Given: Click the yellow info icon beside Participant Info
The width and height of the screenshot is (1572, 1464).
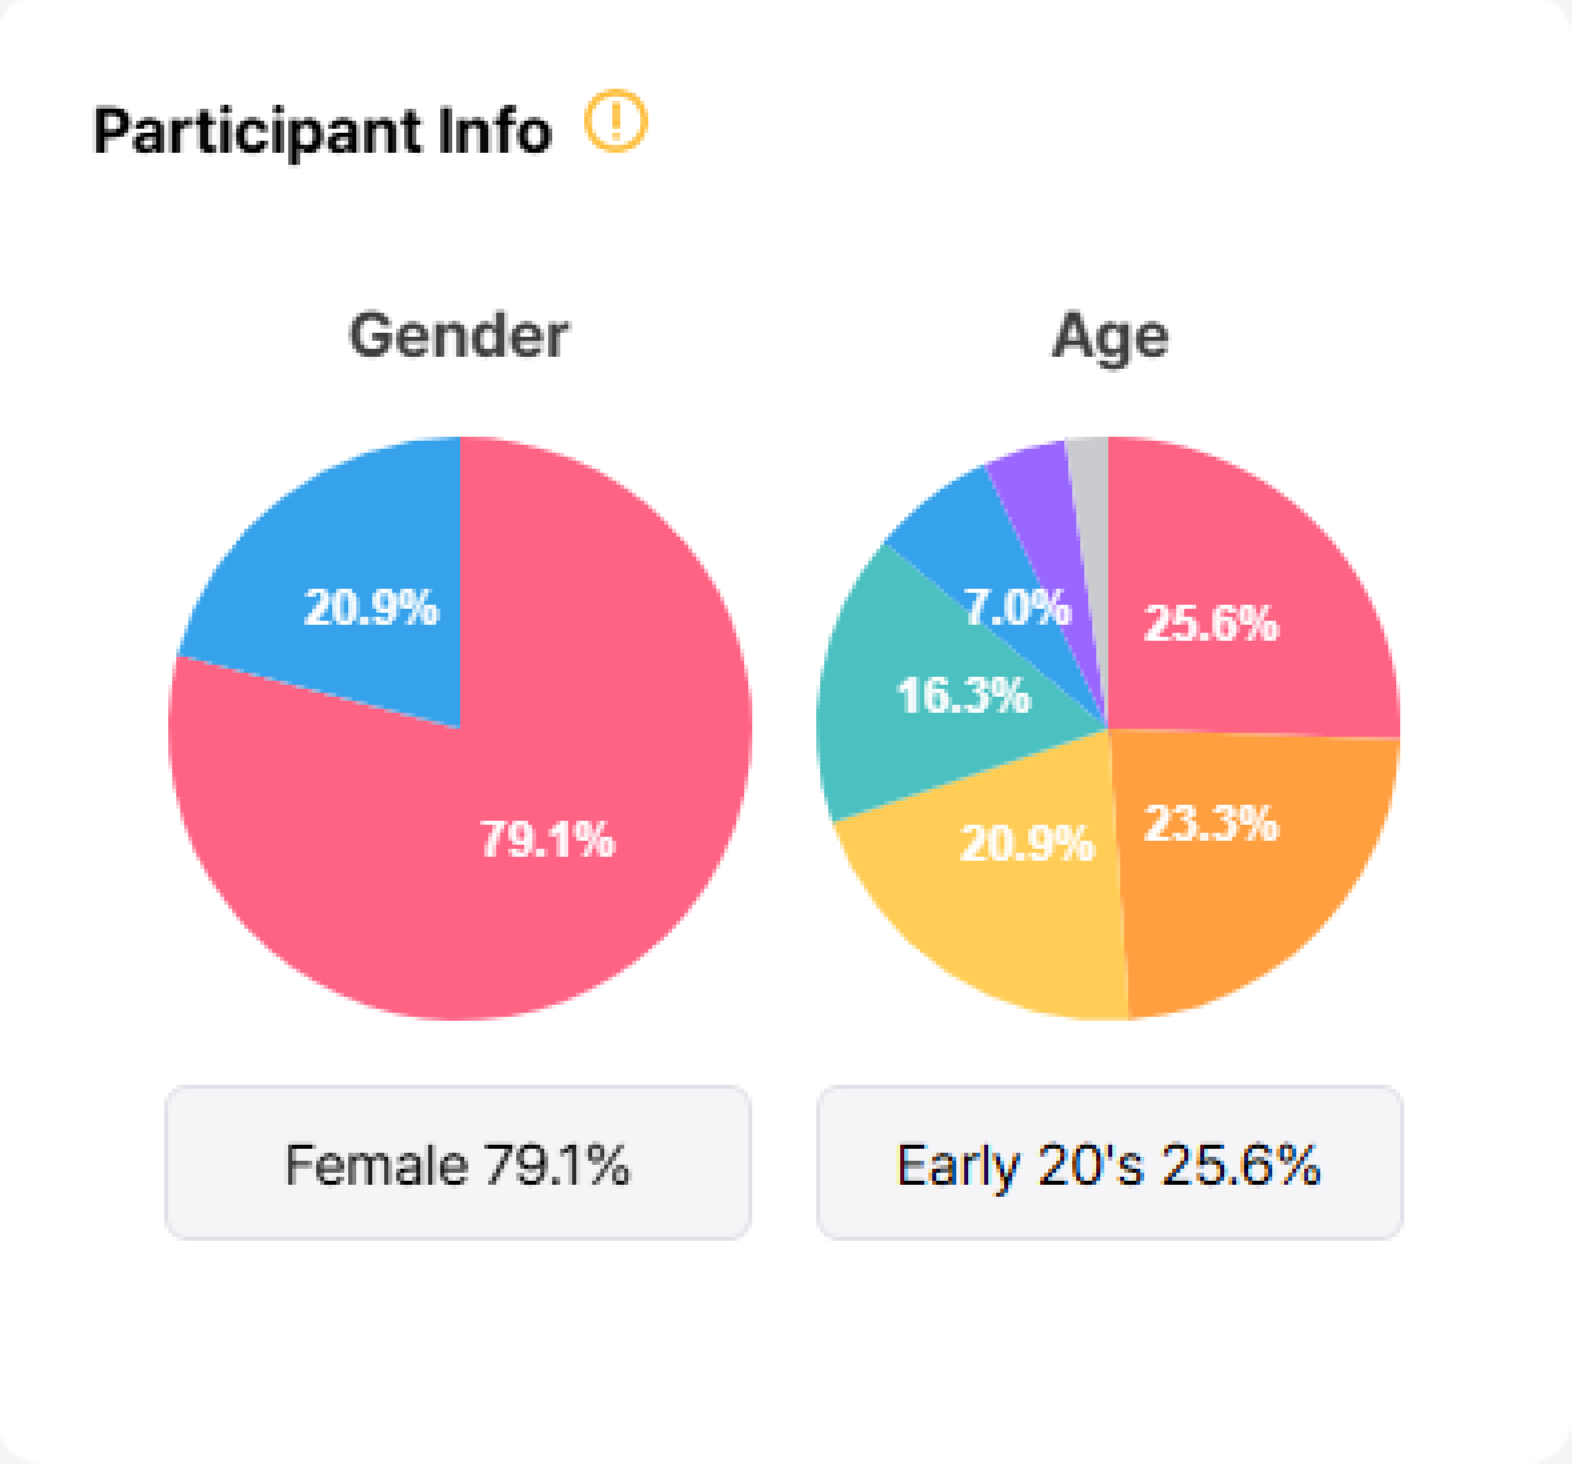Looking at the screenshot, I should click(616, 121).
